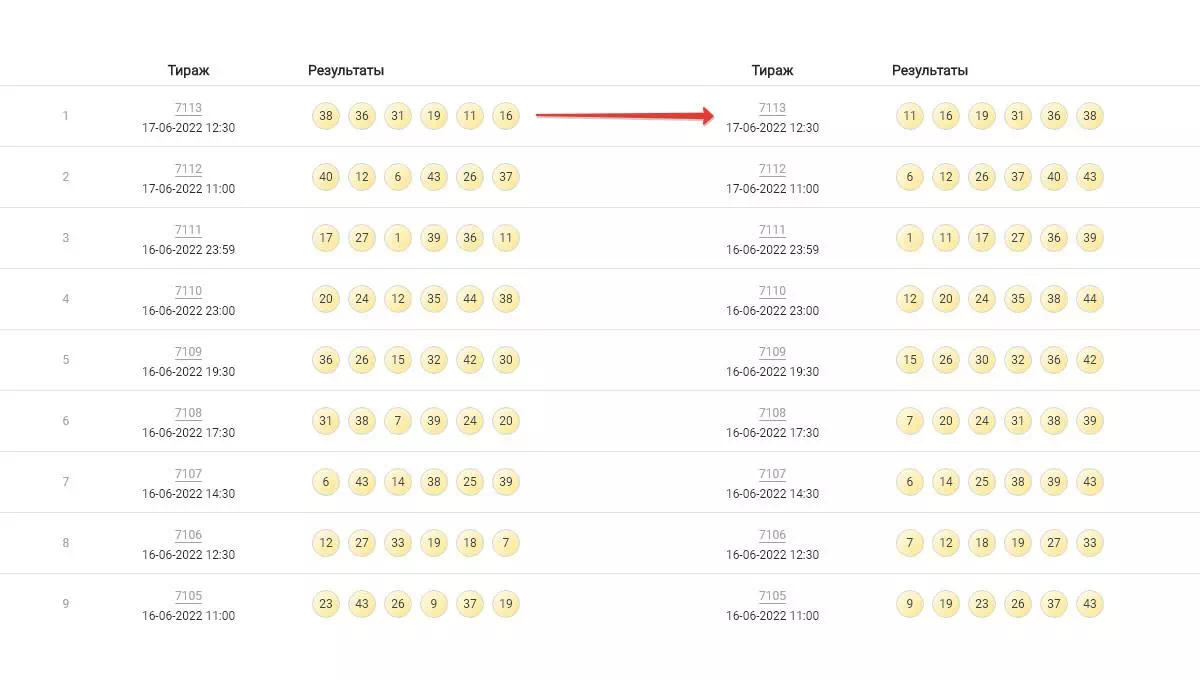1200x680 pixels.
Task: Open draw 7105 details link
Action: click(x=188, y=595)
